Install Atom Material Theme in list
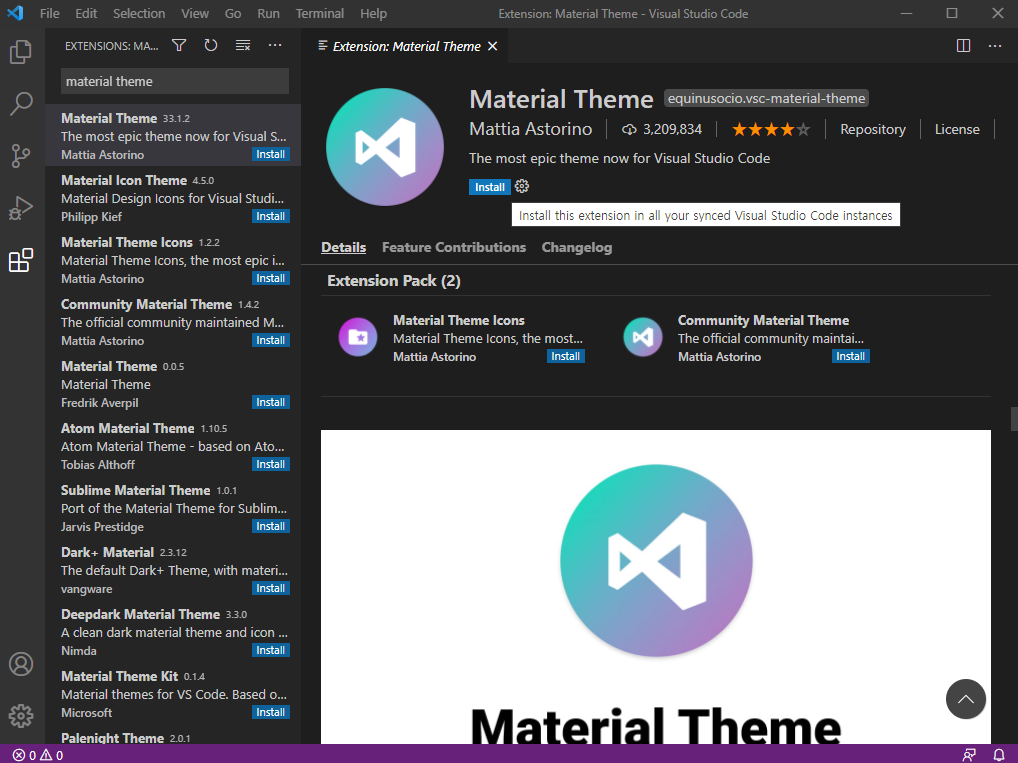The image size is (1018, 763). coord(271,464)
